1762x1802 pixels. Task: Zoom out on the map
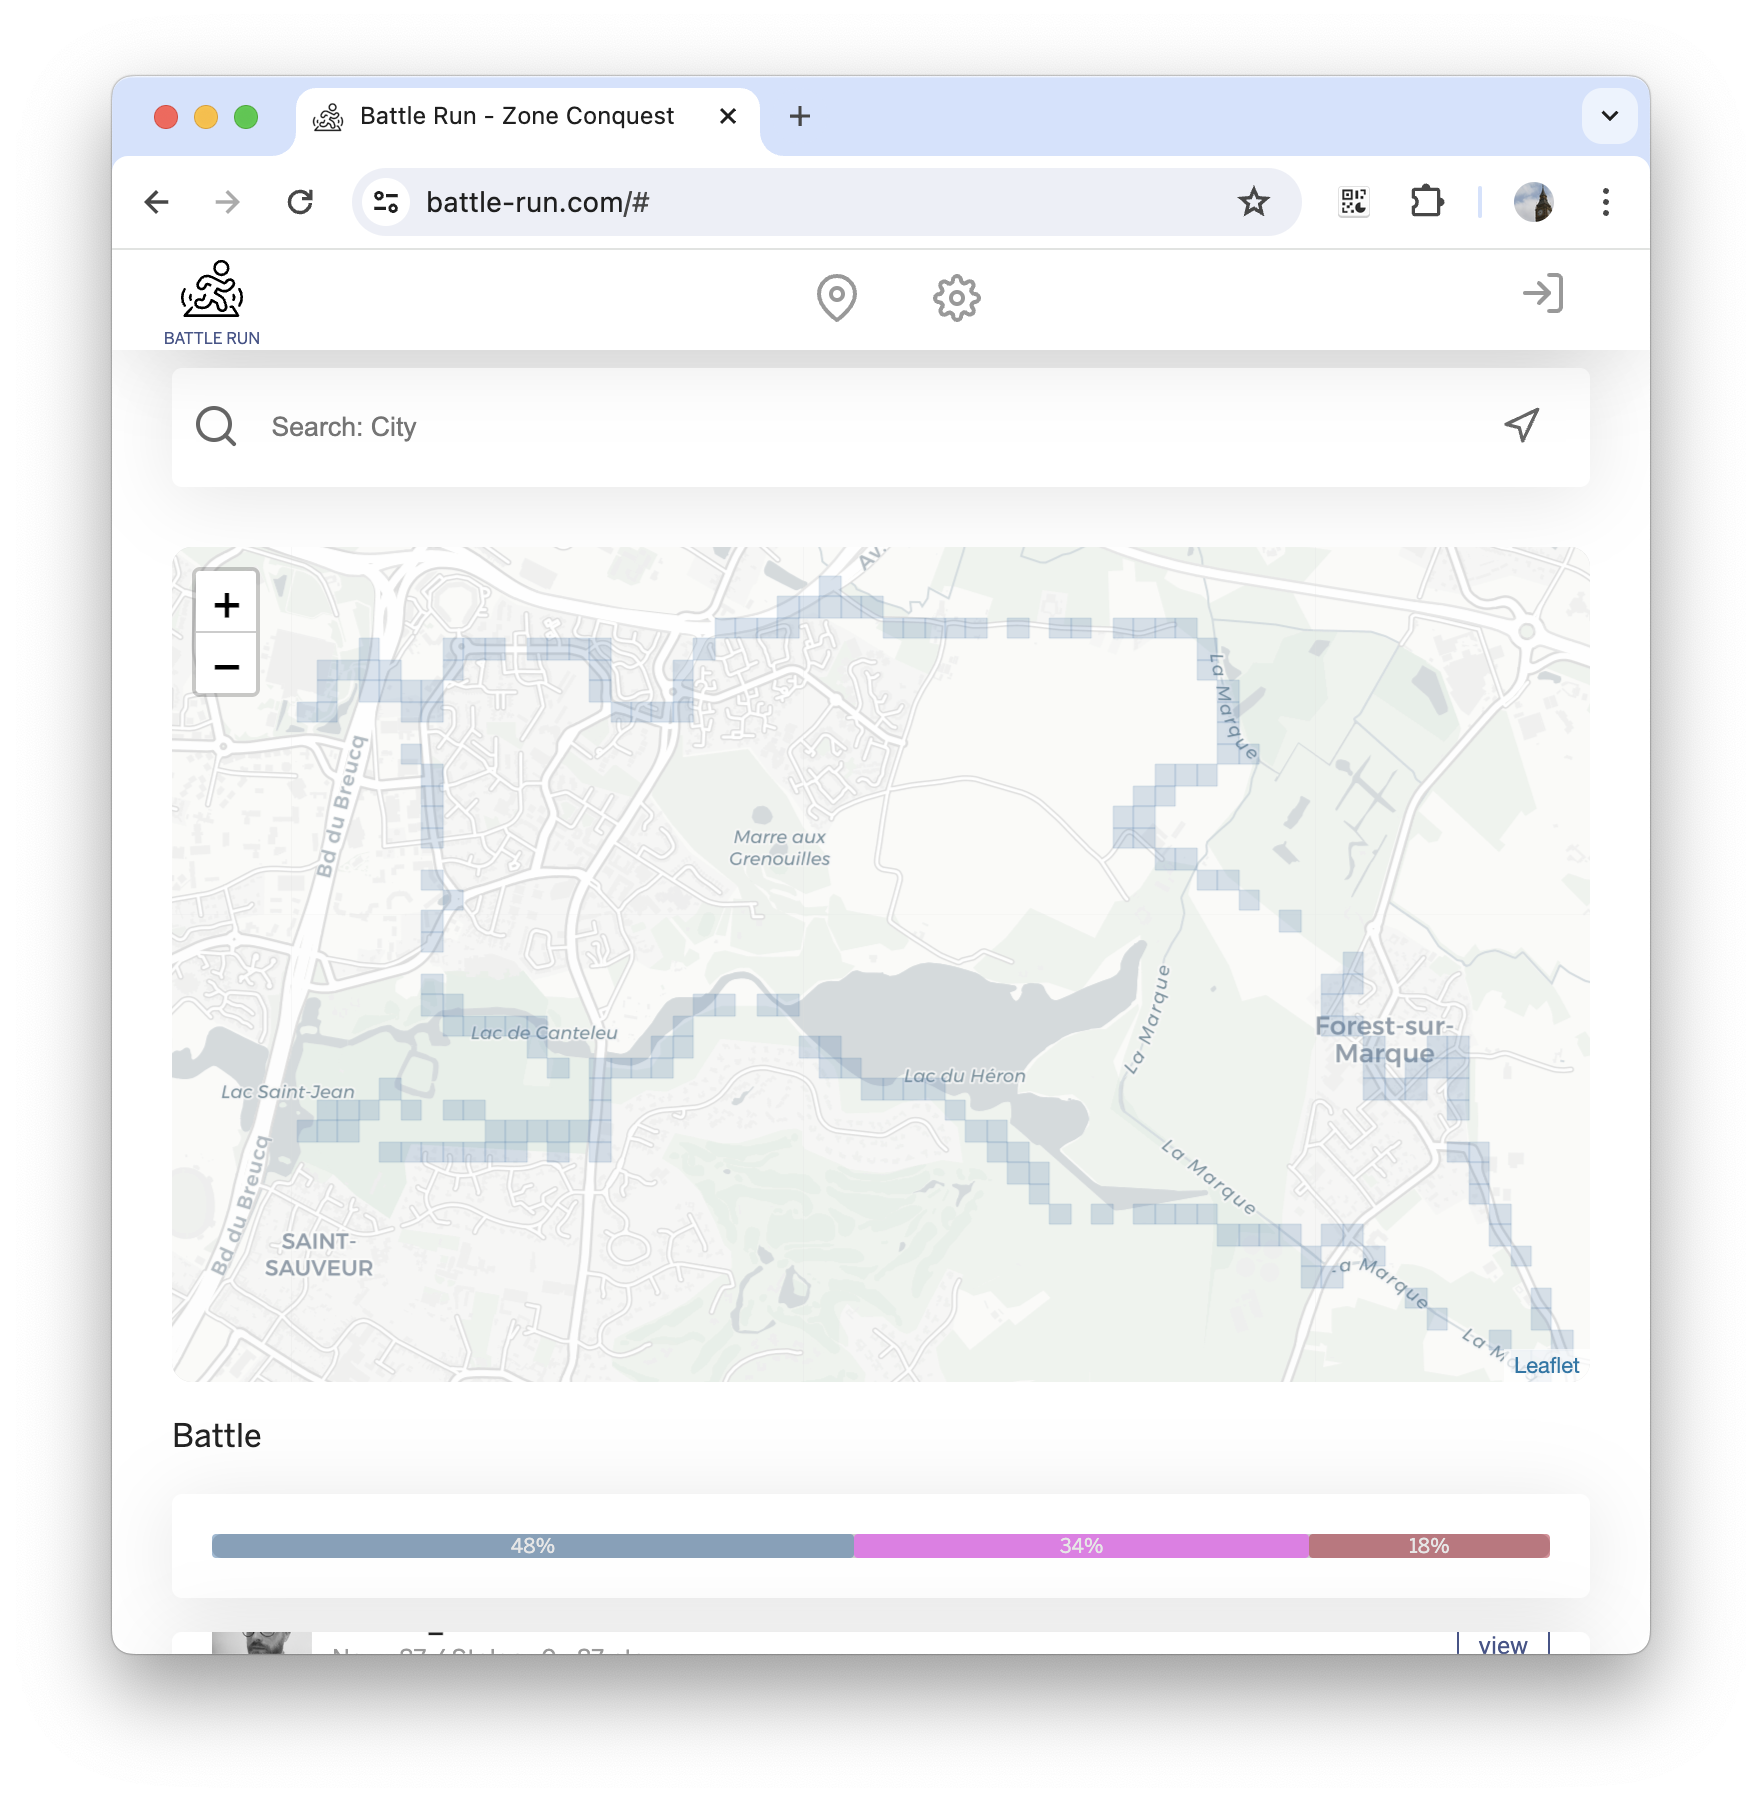tap(227, 665)
